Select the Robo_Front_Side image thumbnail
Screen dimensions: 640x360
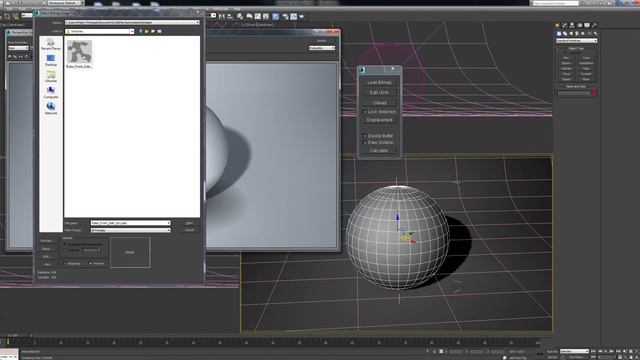(79, 54)
